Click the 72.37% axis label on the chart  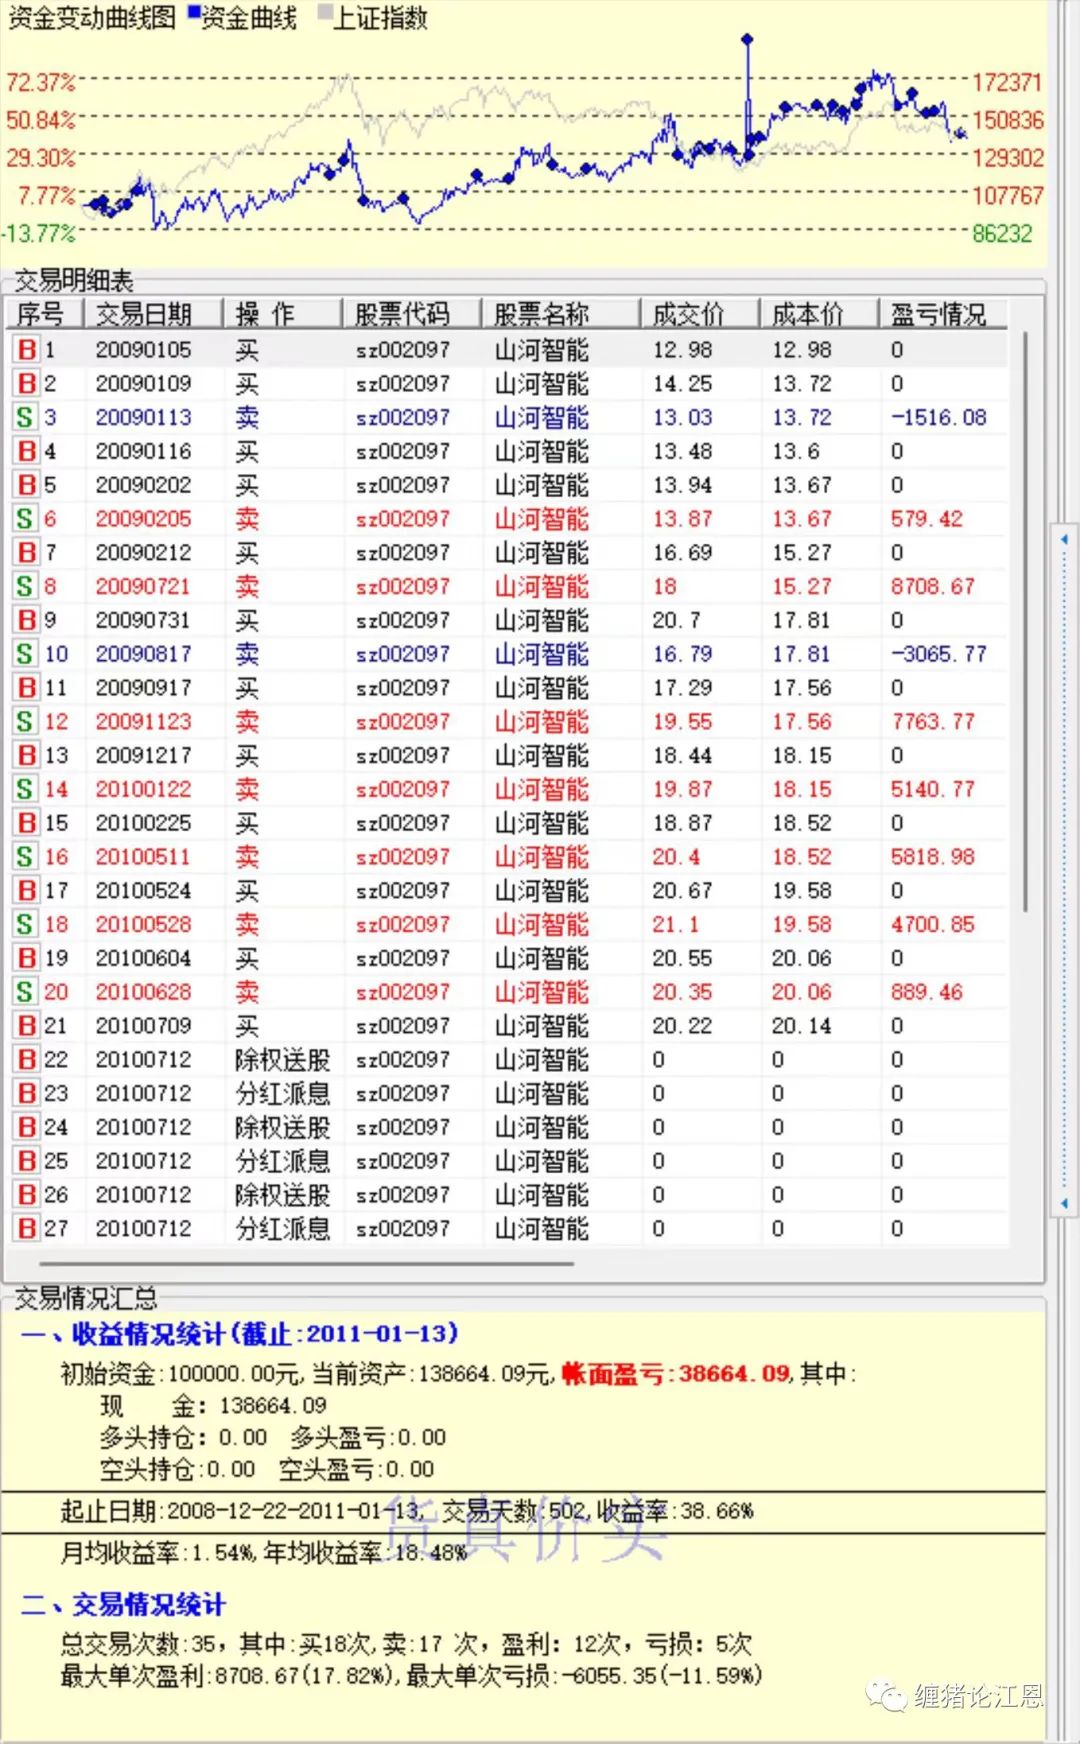41,83
